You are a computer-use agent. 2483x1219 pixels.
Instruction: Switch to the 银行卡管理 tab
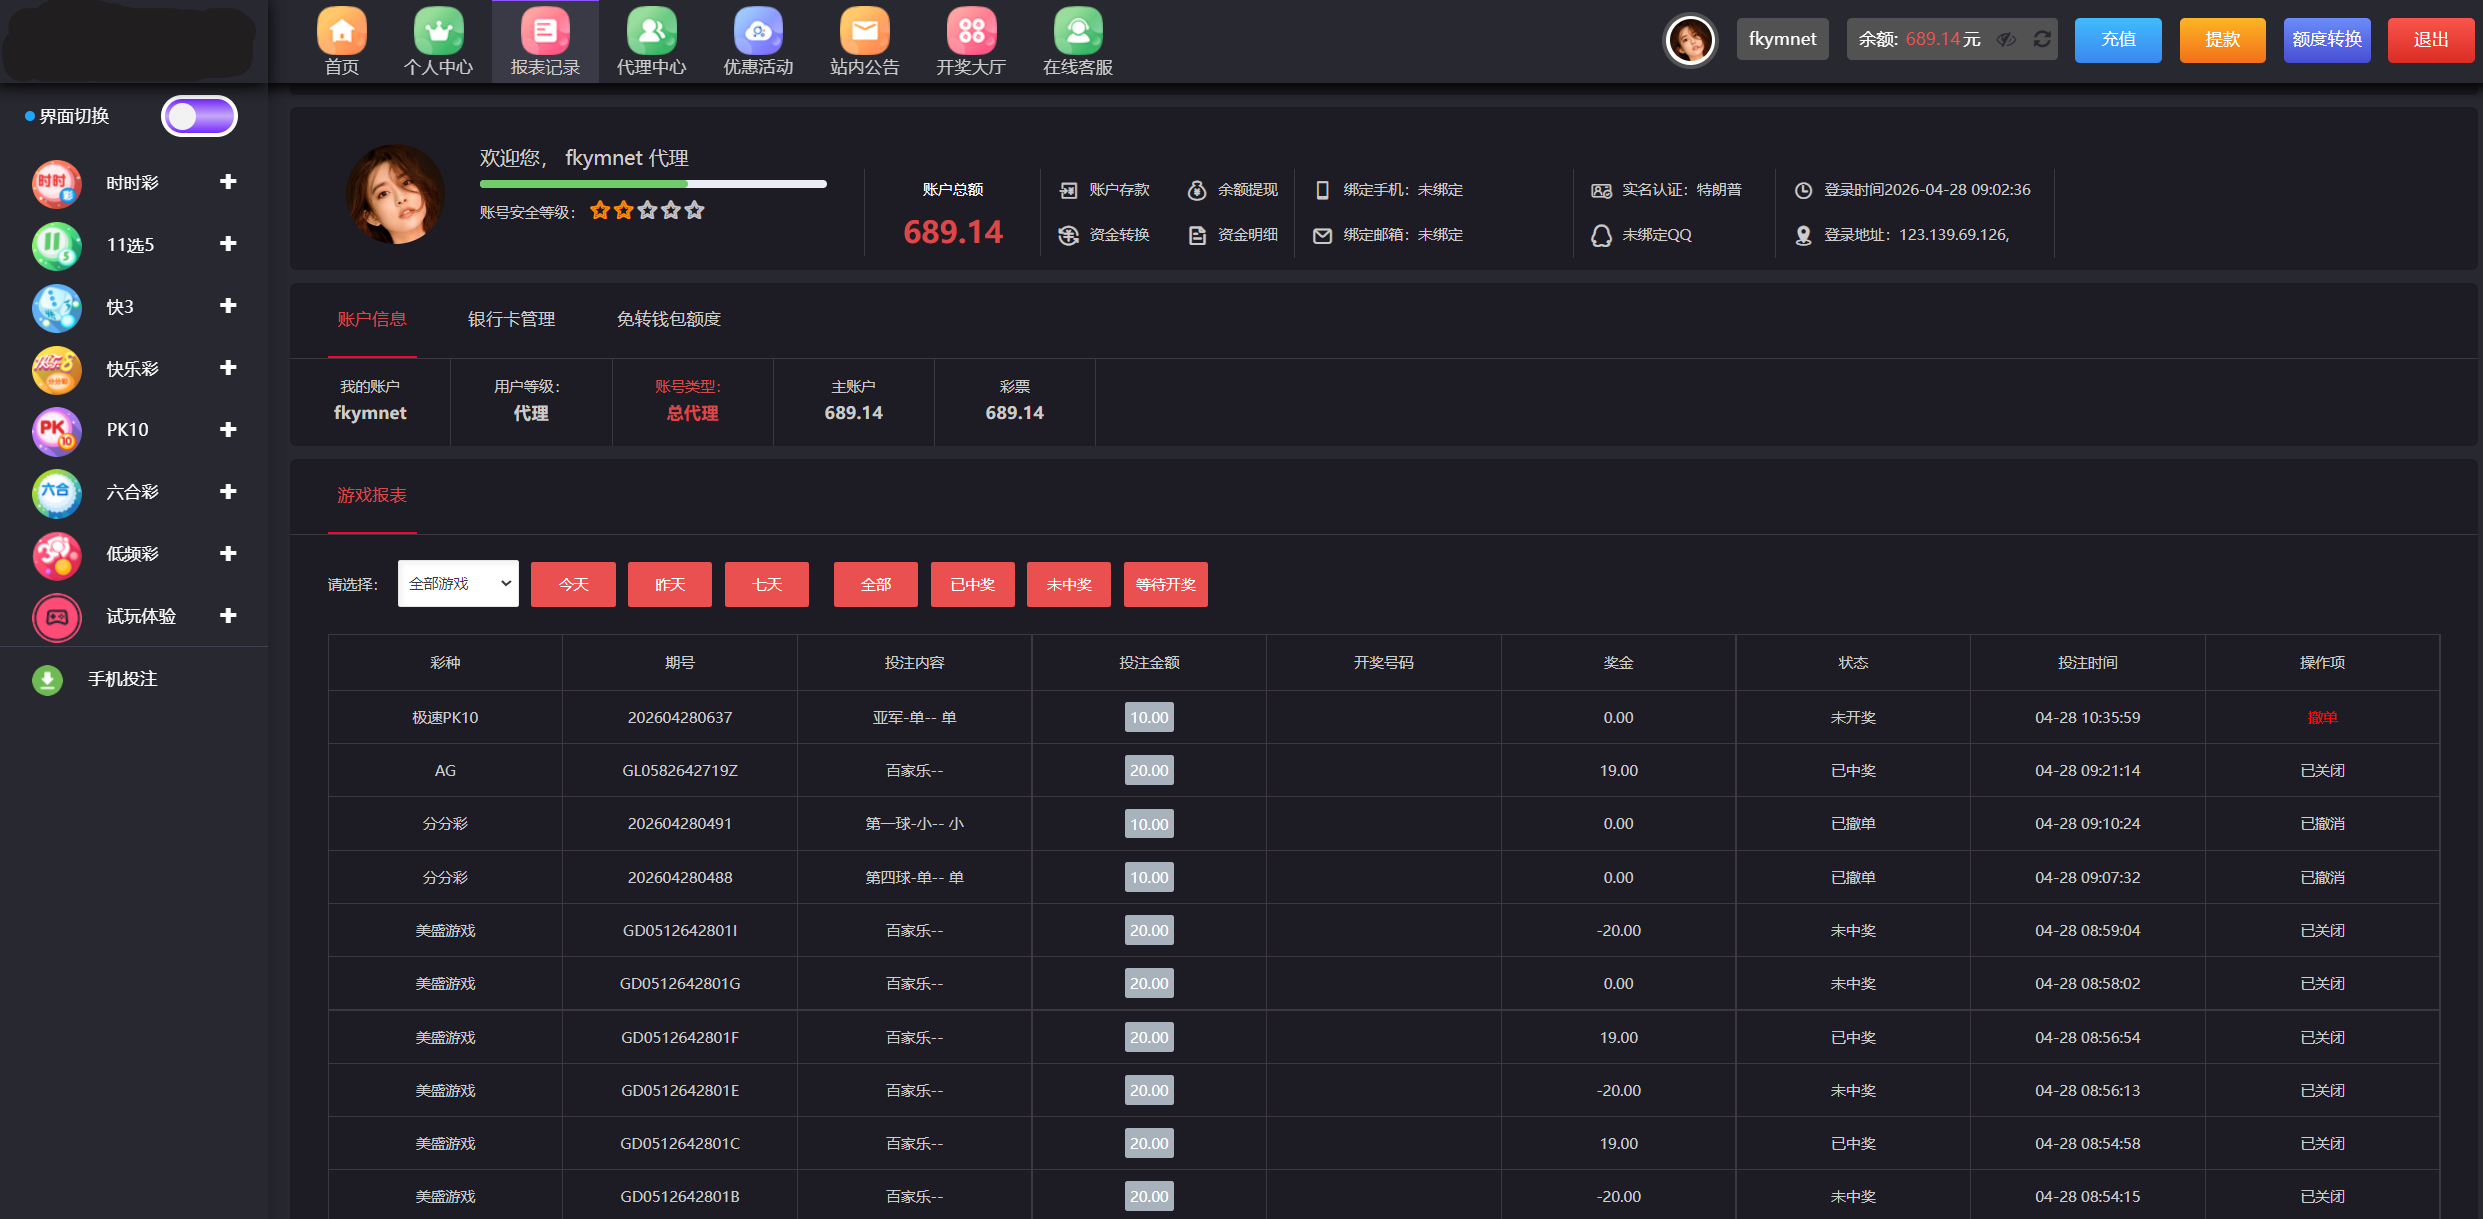click(511, 319)
